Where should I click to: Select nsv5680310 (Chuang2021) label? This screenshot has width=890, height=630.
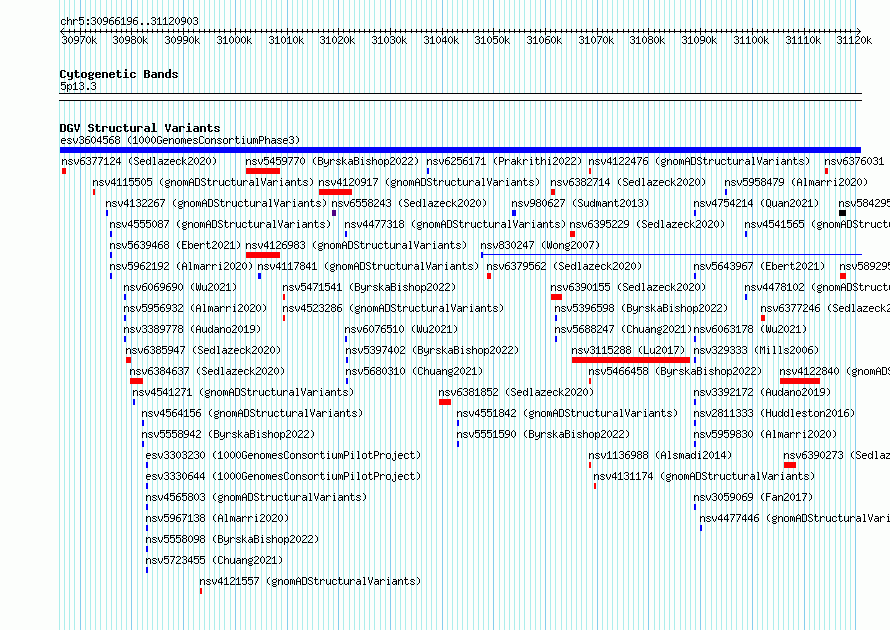pyautogui.click(x=414, y=371)
